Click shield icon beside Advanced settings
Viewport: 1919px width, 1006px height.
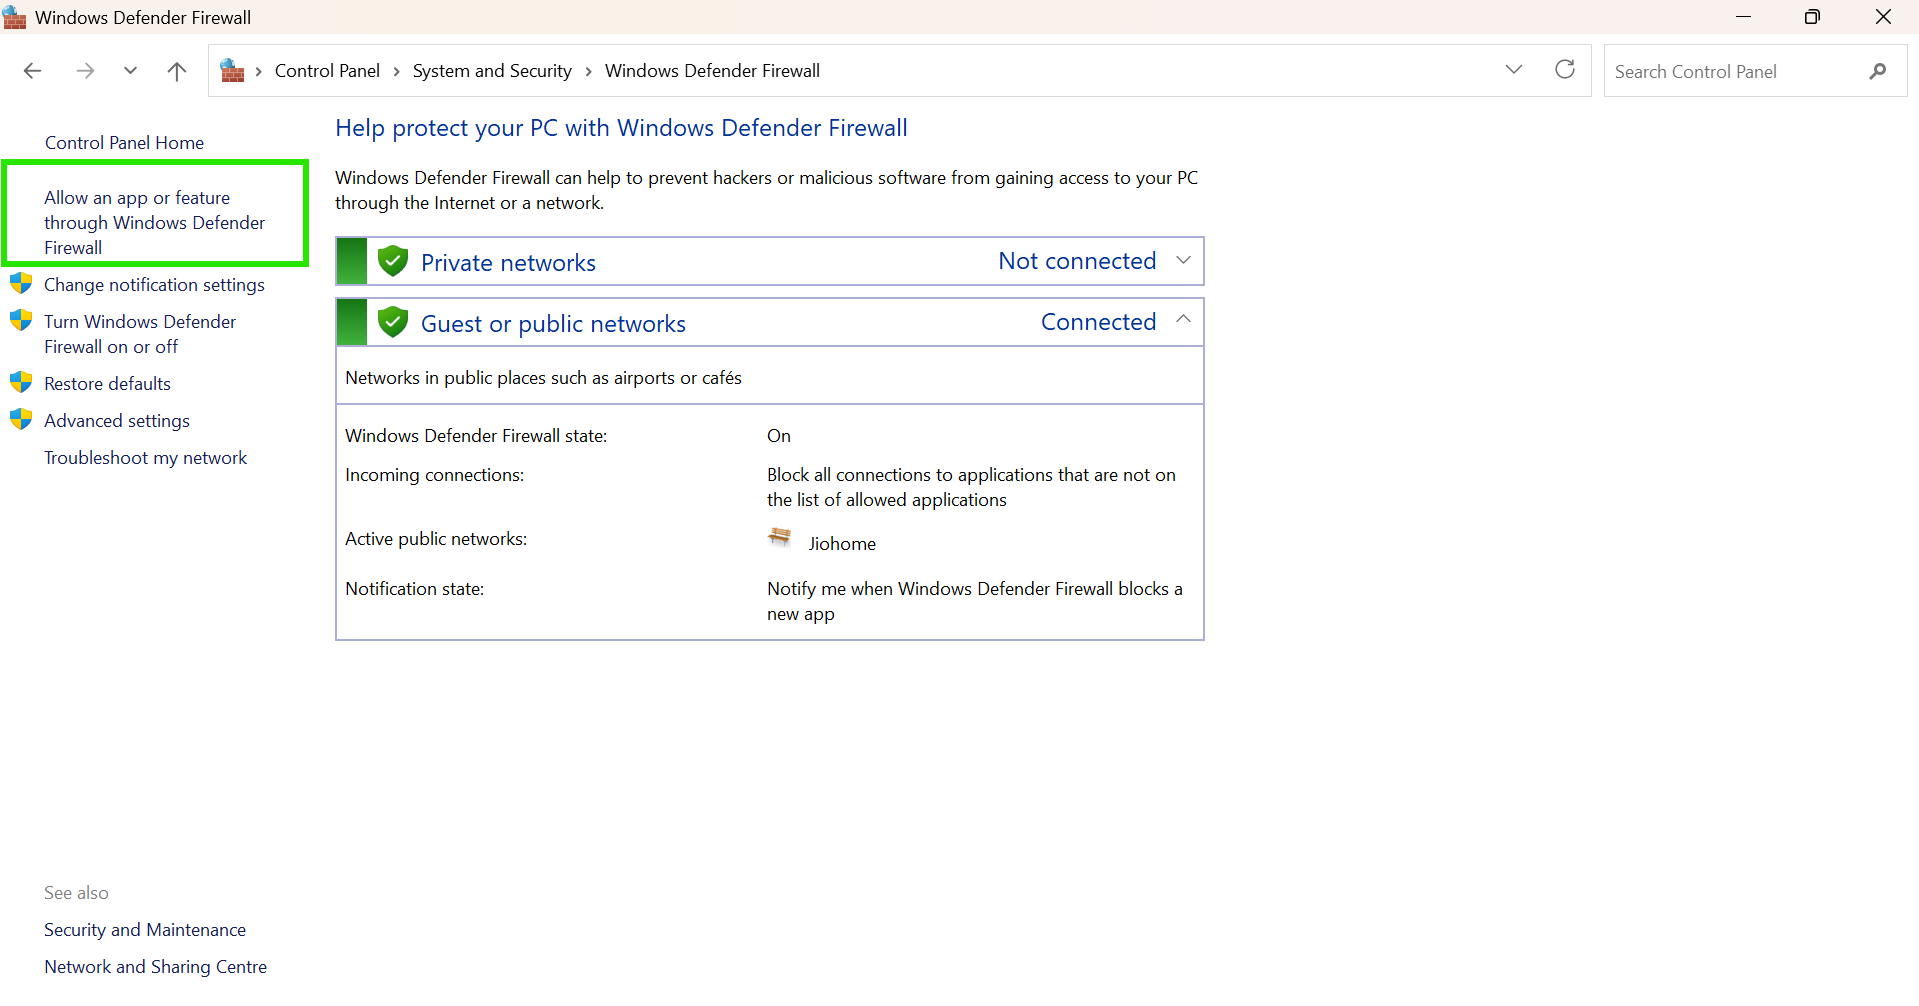coord(21,419)
